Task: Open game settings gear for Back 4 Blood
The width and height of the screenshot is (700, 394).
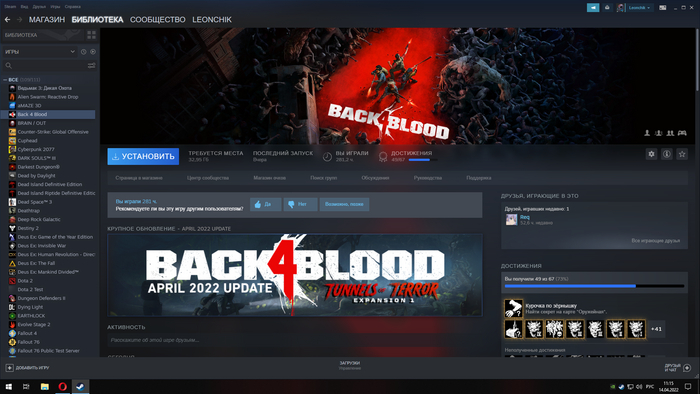Action: pyautogui.click(x=651, y=154)
